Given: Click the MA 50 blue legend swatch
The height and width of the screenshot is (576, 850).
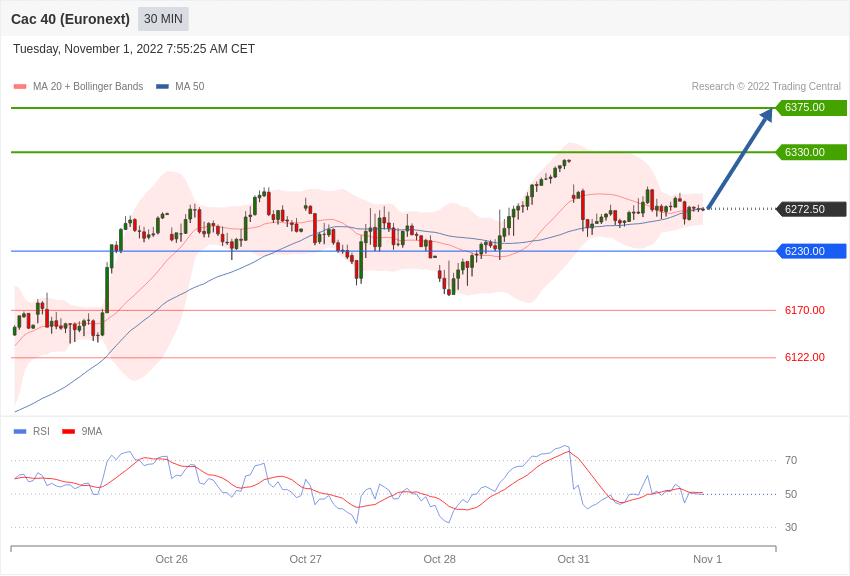Looking at the screenshot, I should coord(162,87).
